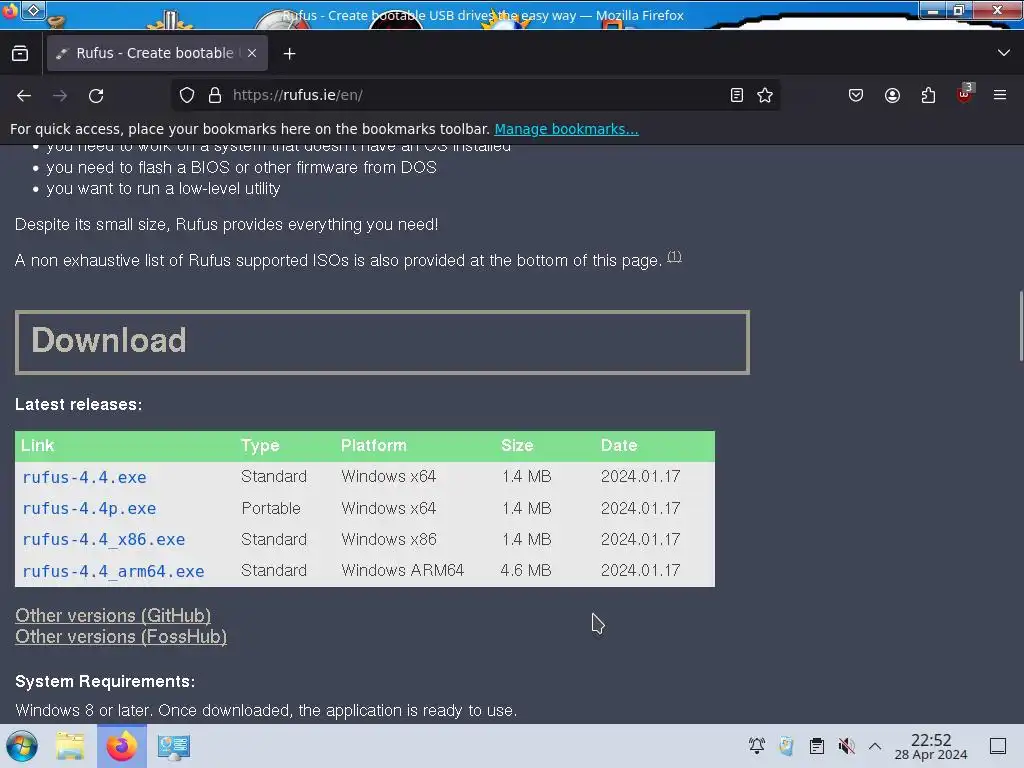
Task: Open the taskbar system settings app icon
Action: coord(173,746)
